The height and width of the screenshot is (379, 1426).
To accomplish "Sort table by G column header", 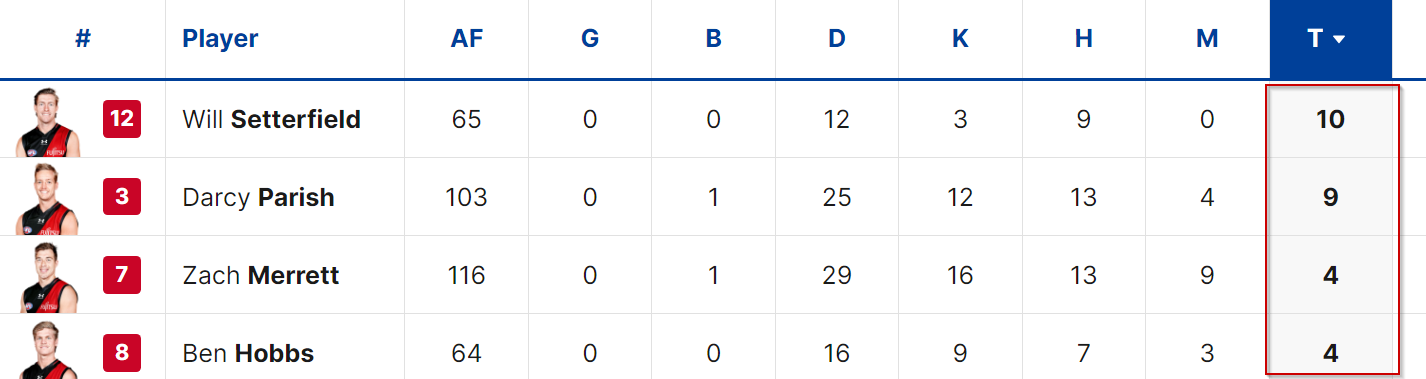I will (x=590, y=39).
